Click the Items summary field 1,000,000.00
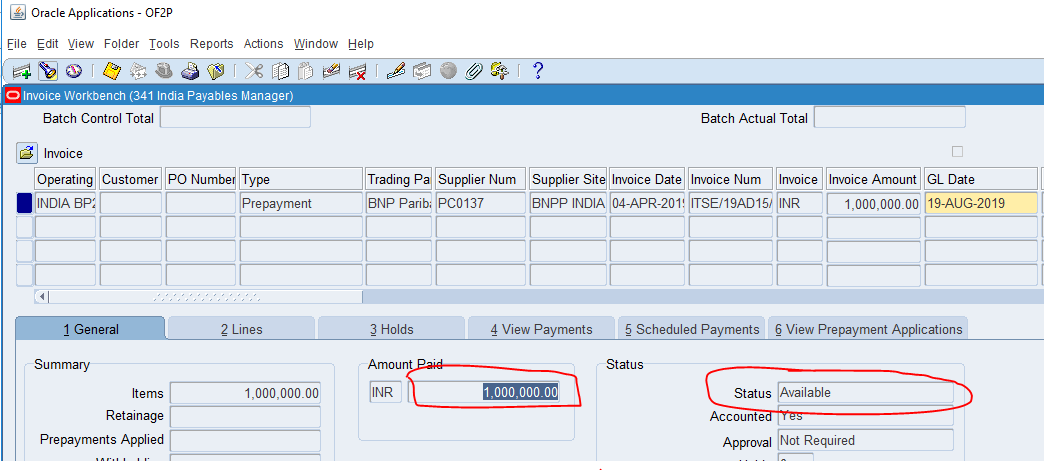 (x=245, y=393)
